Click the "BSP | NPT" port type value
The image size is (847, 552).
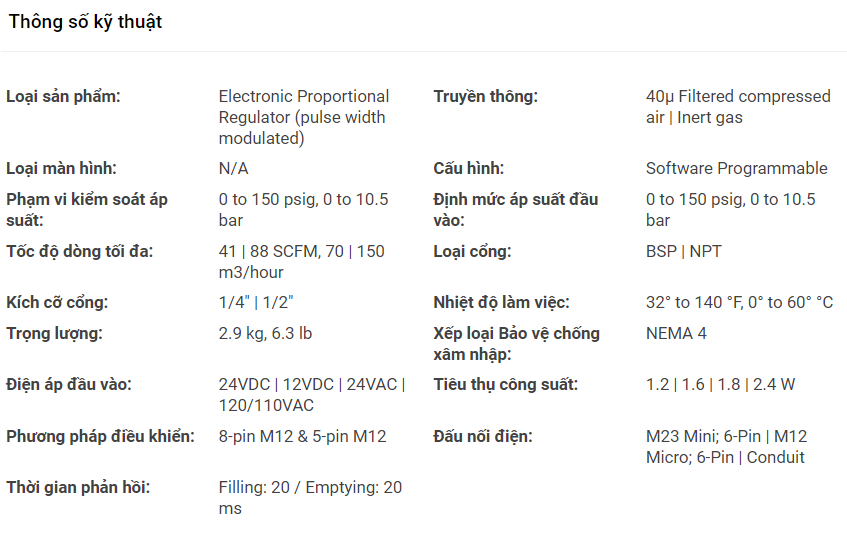point(682,251)
